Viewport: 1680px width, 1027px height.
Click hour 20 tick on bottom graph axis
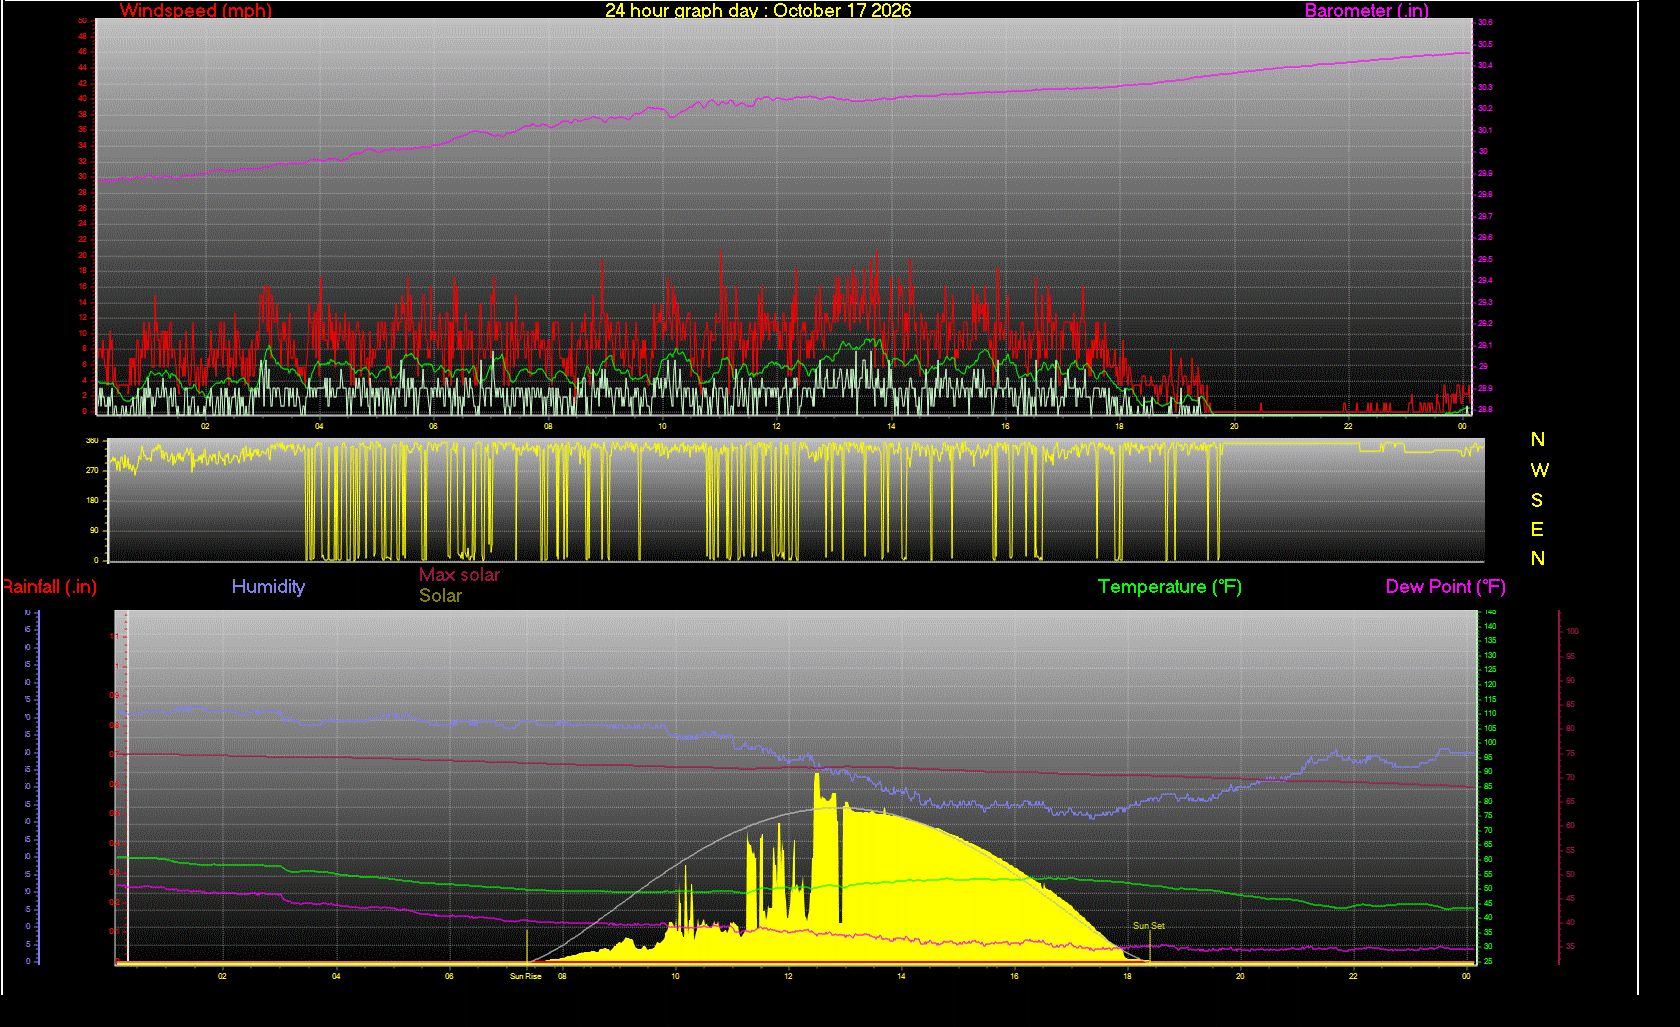pyautogui.click(x=1240, y=976)
